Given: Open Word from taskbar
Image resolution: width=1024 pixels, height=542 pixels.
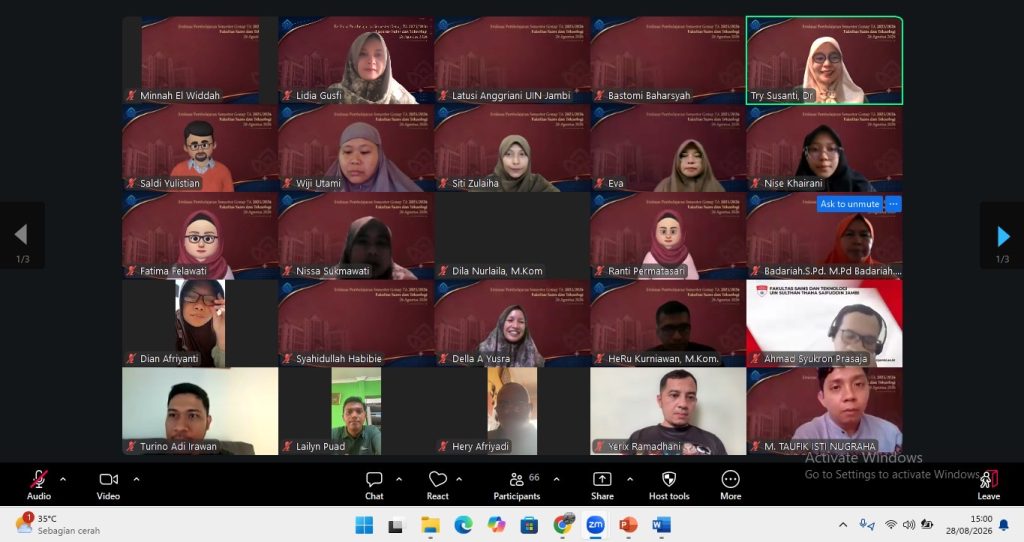Looking at the screenshot, I should point(661,525).
